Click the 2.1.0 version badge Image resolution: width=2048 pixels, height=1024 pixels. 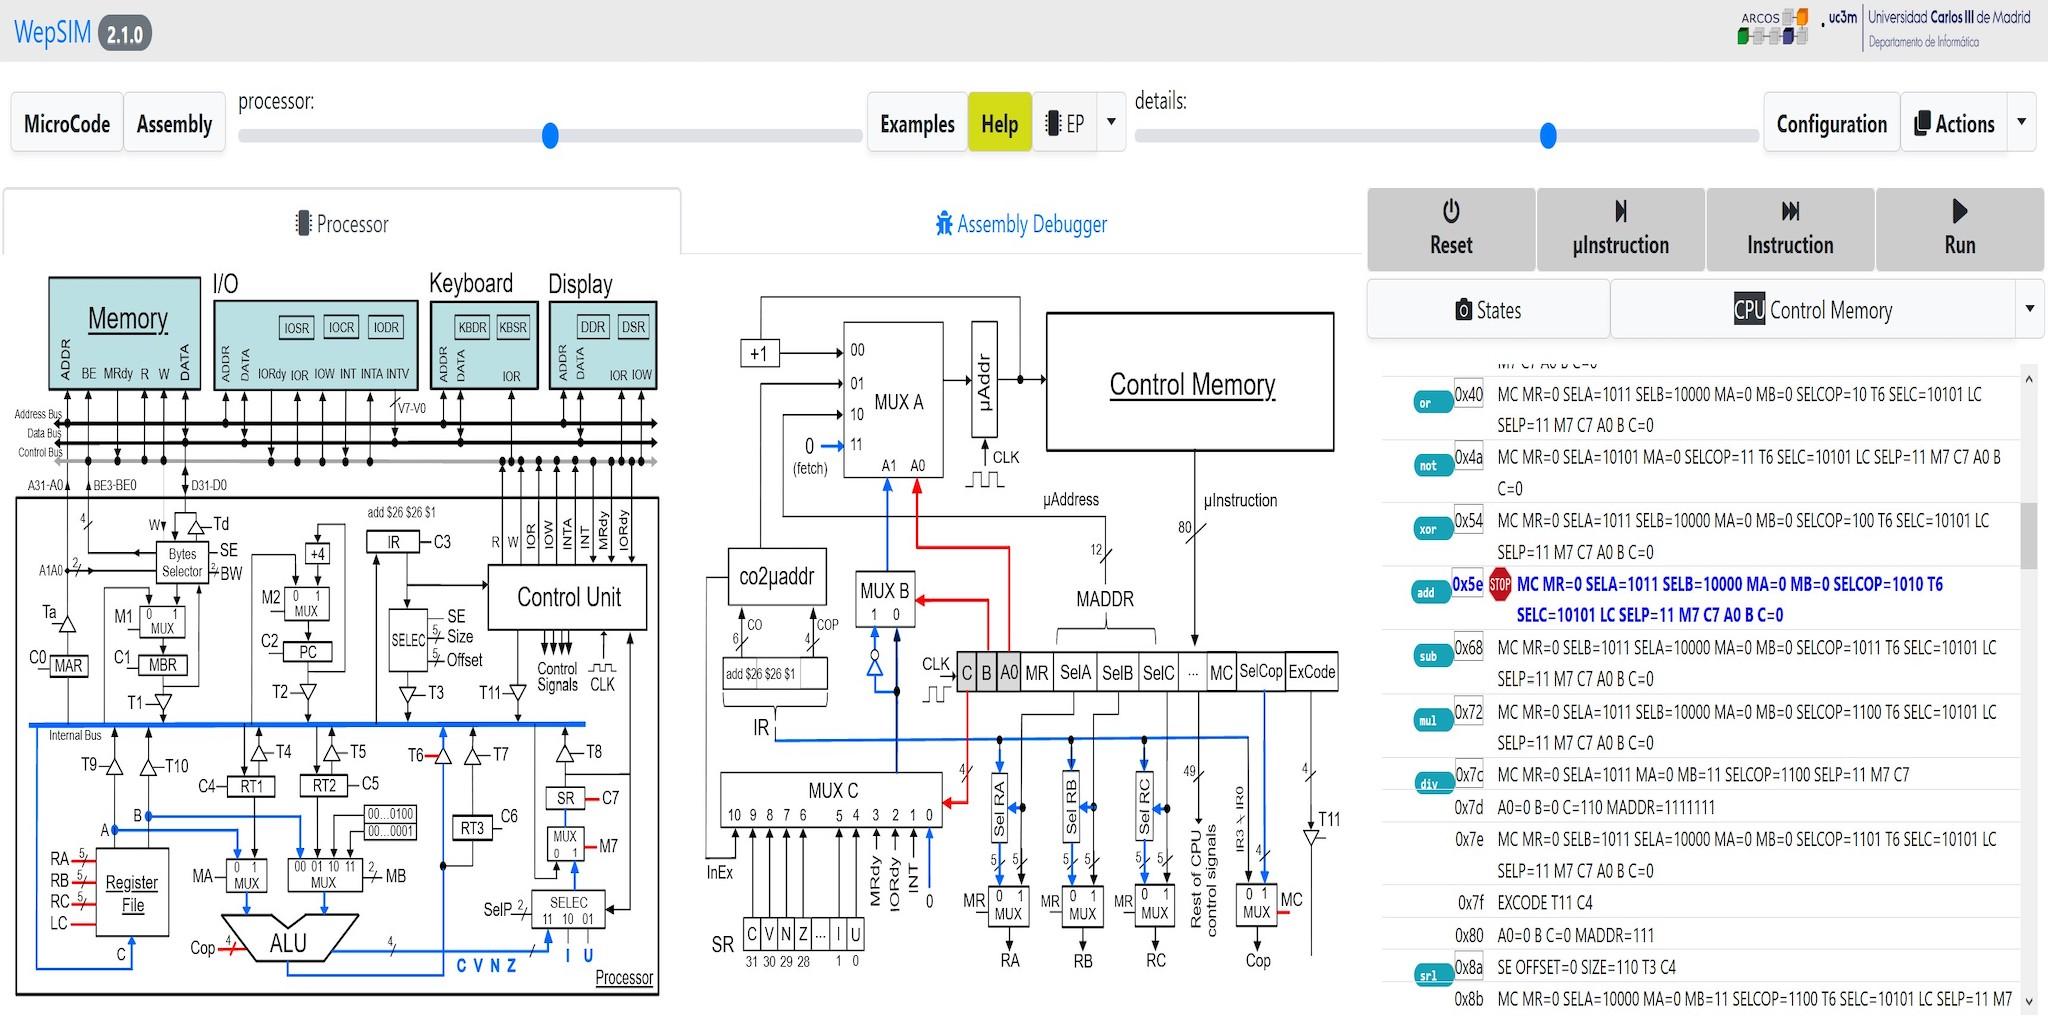pos(125,34)
